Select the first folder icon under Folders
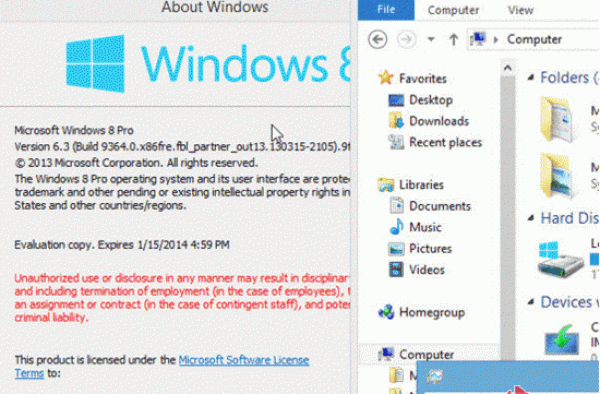Viewport: 600px width, 394px height. (558, 120)
